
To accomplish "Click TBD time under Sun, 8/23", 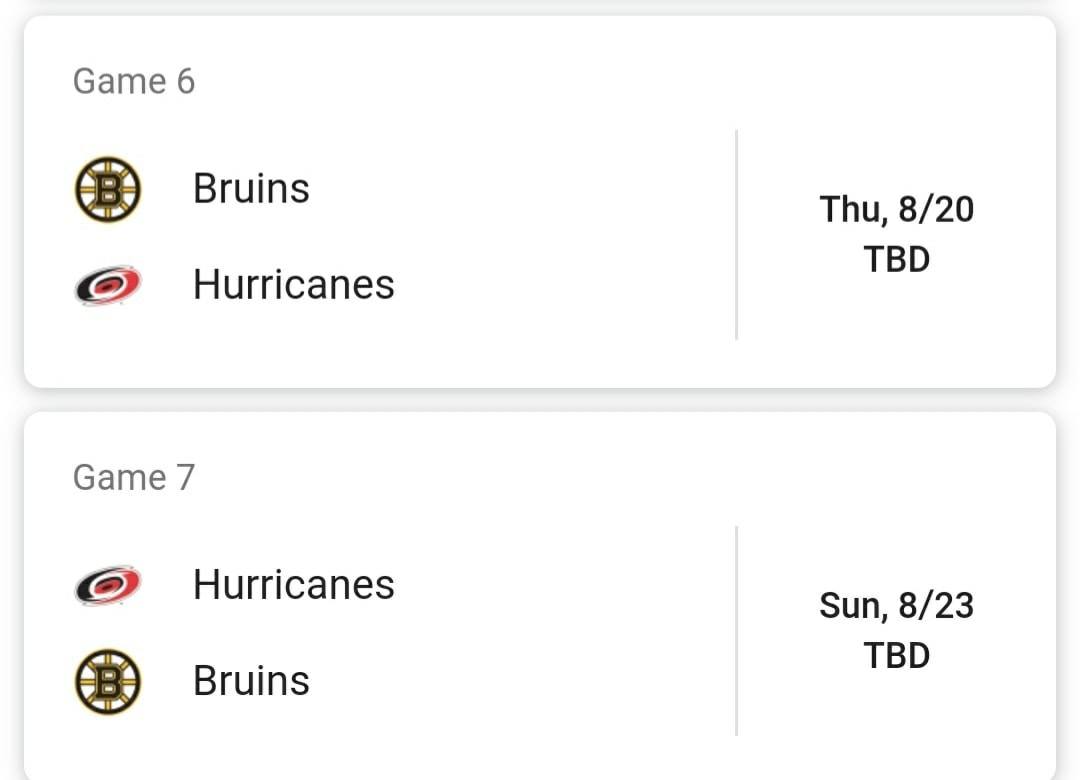I will coord(896,655).
